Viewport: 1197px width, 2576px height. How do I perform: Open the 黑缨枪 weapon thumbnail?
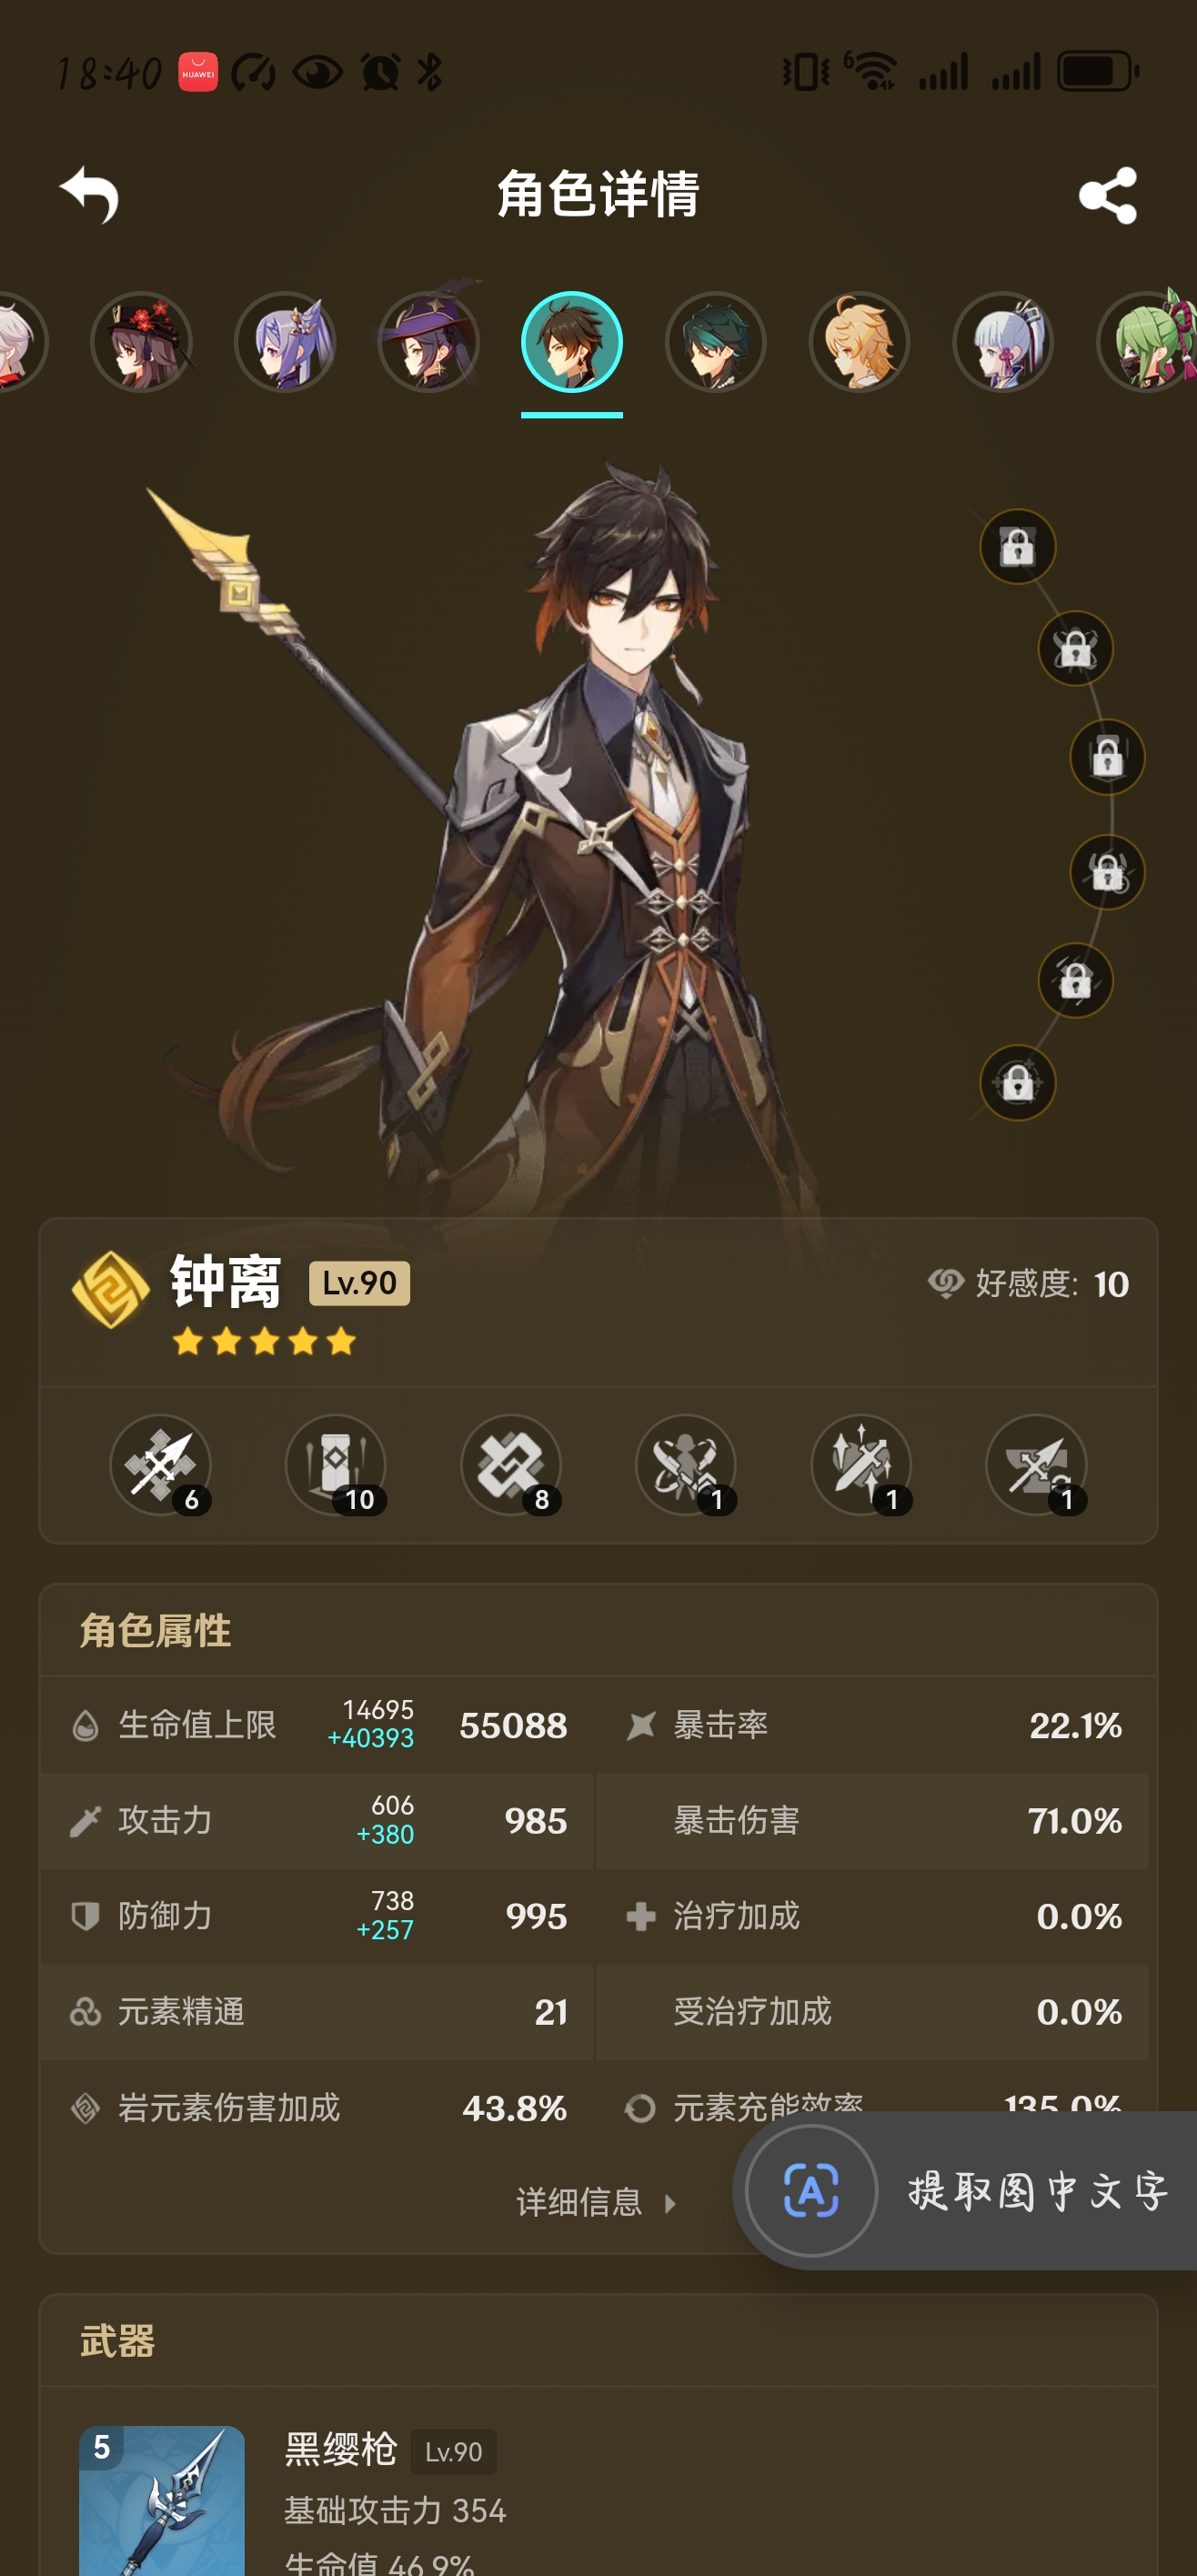pyautogui.click(x=162, y=2500)
